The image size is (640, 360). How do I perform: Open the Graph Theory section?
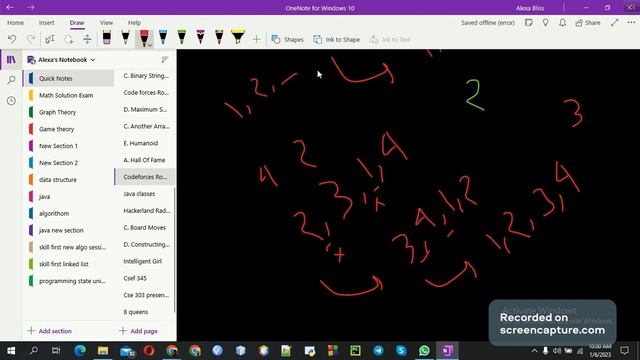[68, 112]
